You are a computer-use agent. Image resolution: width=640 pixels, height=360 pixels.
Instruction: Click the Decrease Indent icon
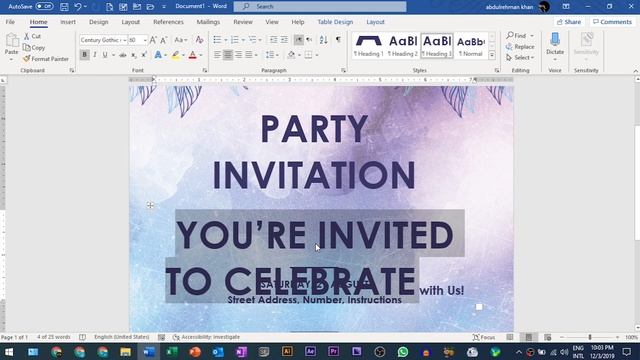coord(273,40)
